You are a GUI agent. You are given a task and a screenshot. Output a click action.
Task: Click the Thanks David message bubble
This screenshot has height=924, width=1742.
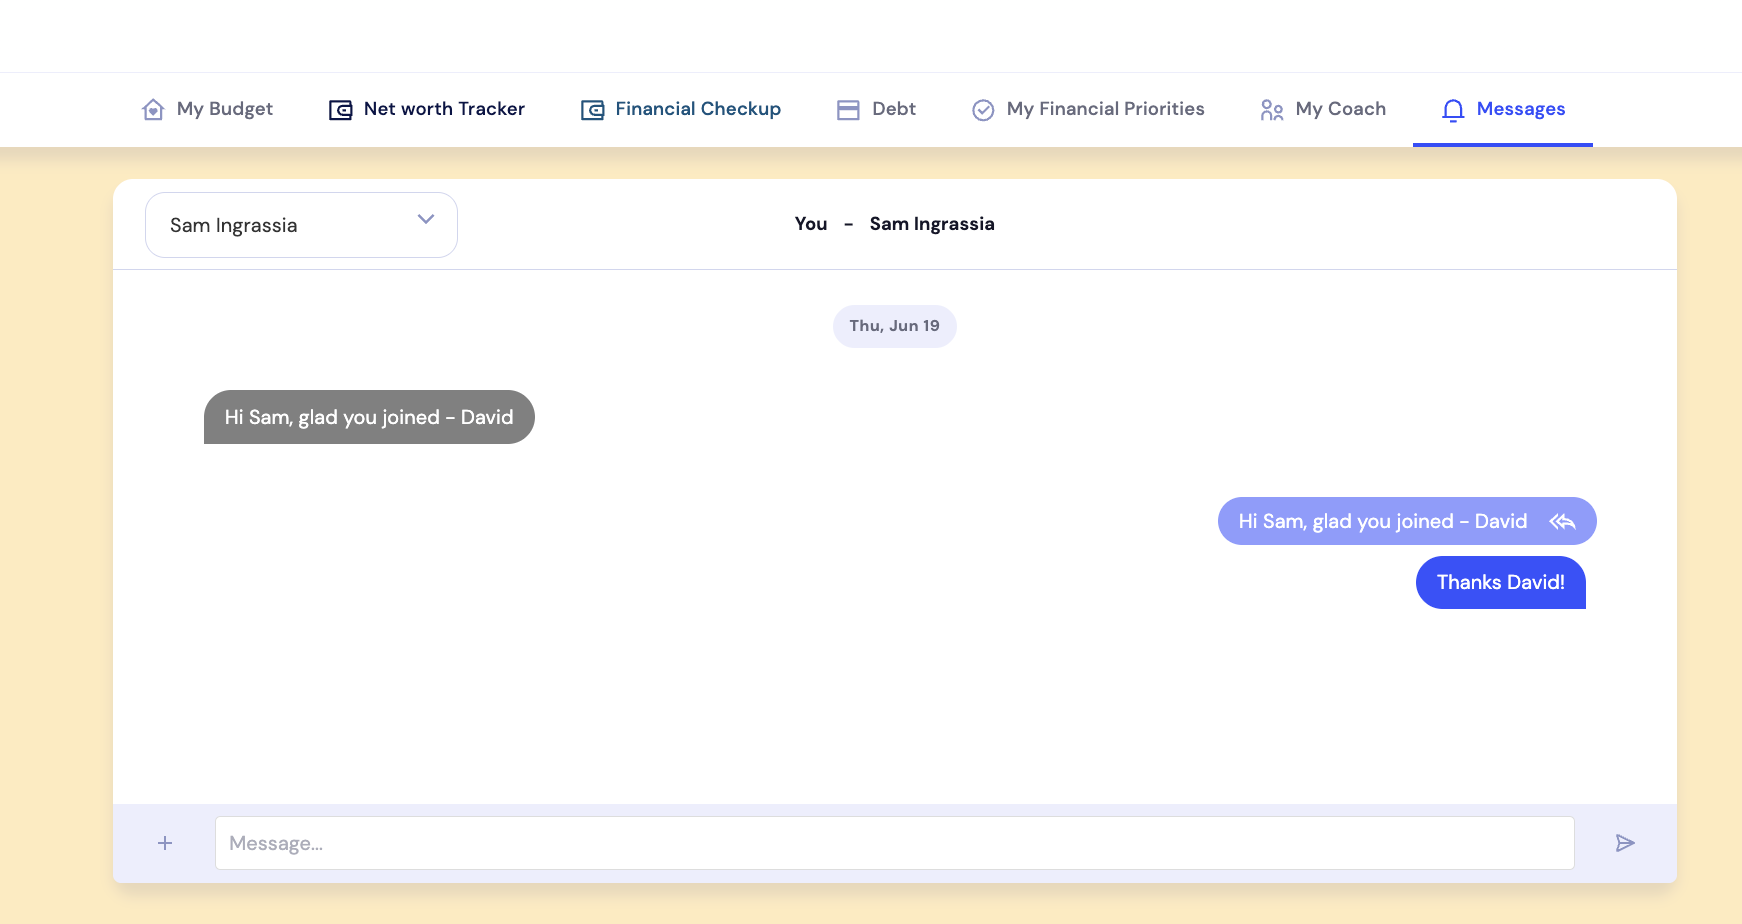[1500, 582]
